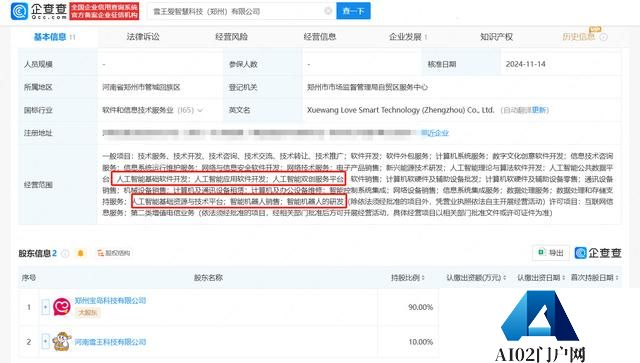Select 软件和信息技术服务业 industry text
This screenshot has height=363, width=640.
click(138, 110)
